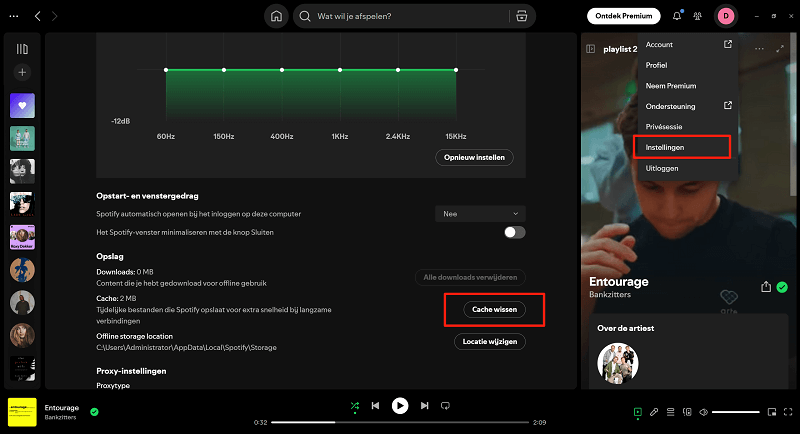The height and width of the screenshot is (434, 800).
Task: Open Instellingen from the profile menu
Action: (688, 147)
